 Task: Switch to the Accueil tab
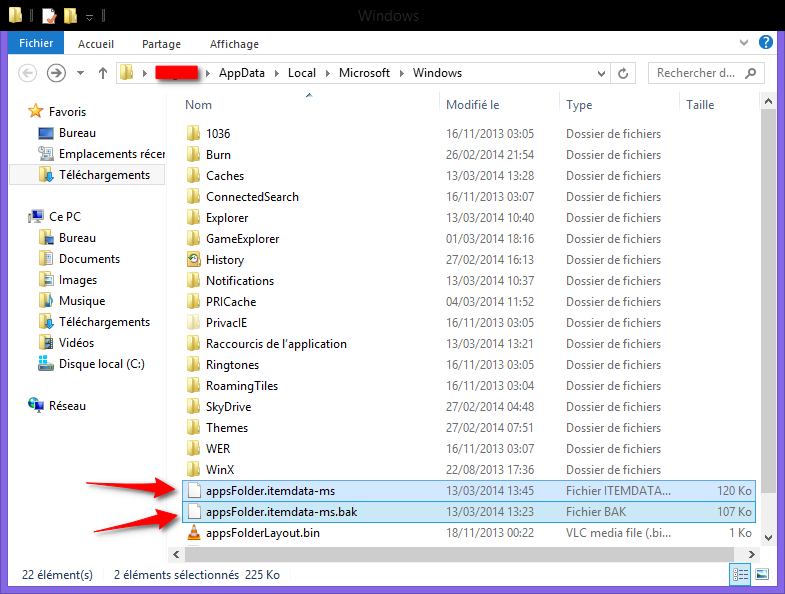[96, 44]
